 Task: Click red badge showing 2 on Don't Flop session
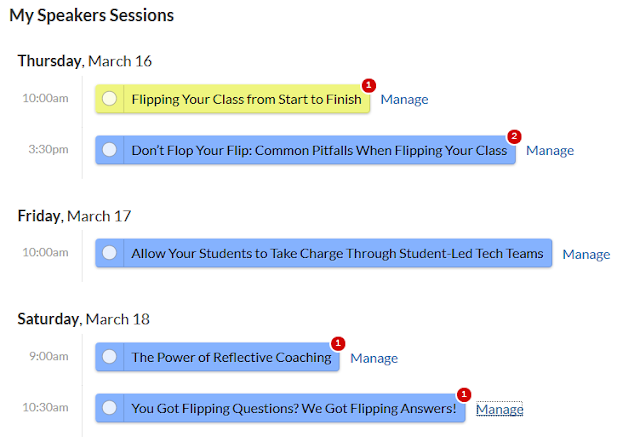[x=514, y=136]
